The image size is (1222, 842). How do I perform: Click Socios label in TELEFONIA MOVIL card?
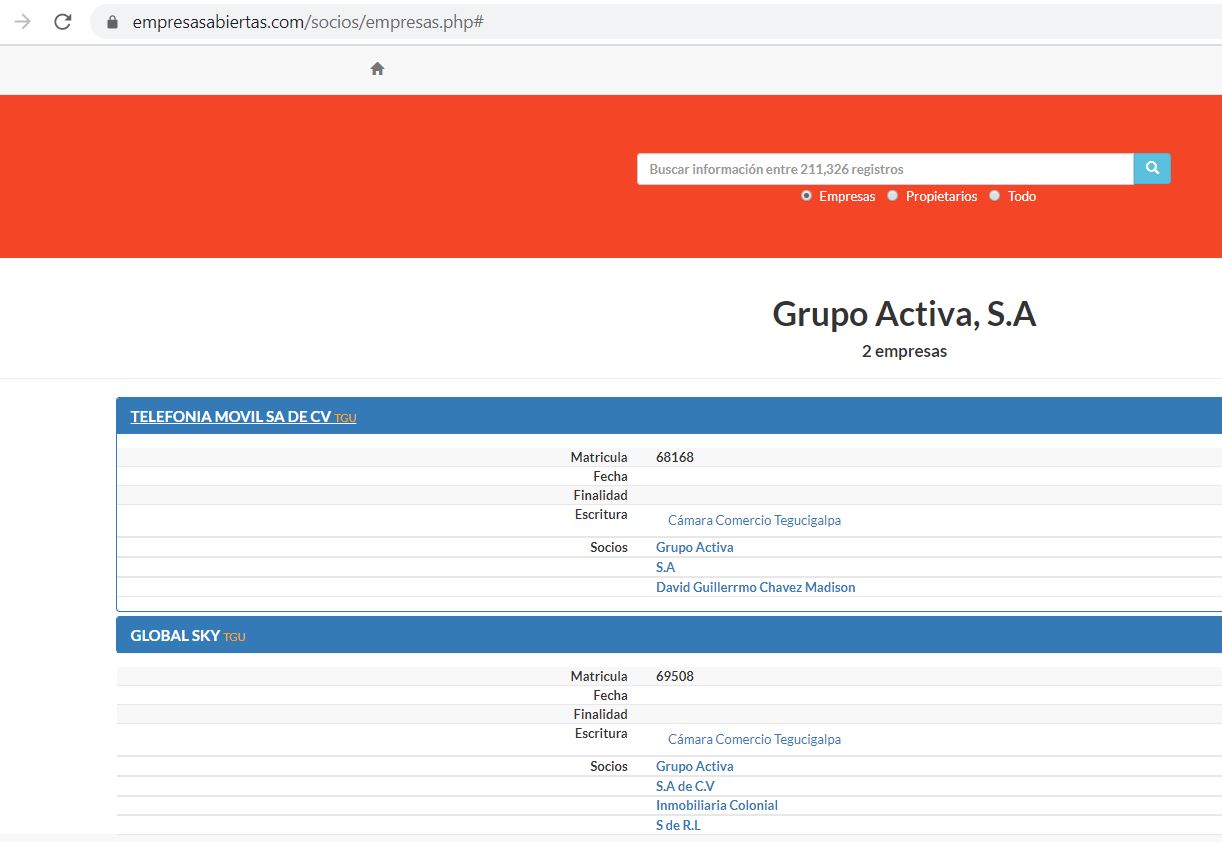[609, 547]
